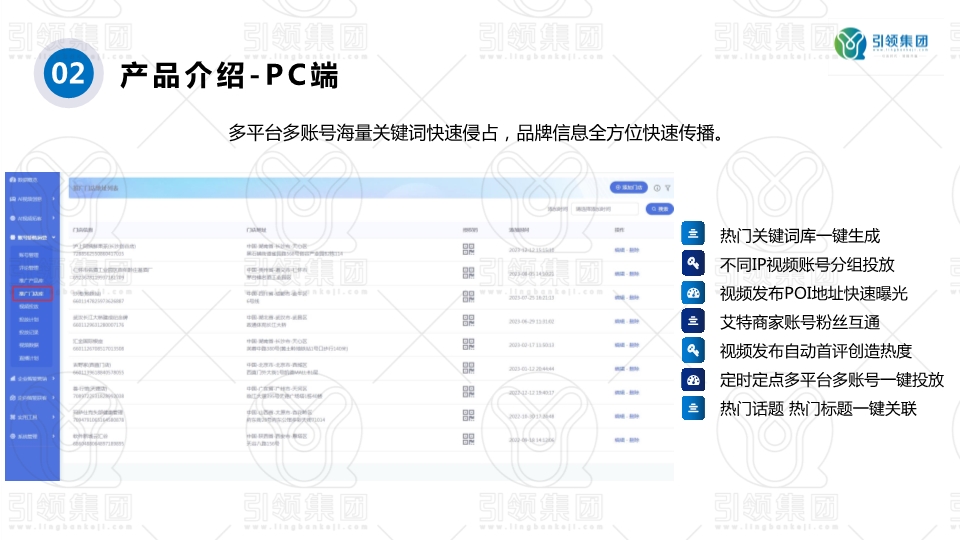
Task: Click the edit link in the first row
Action: [620, 250]
